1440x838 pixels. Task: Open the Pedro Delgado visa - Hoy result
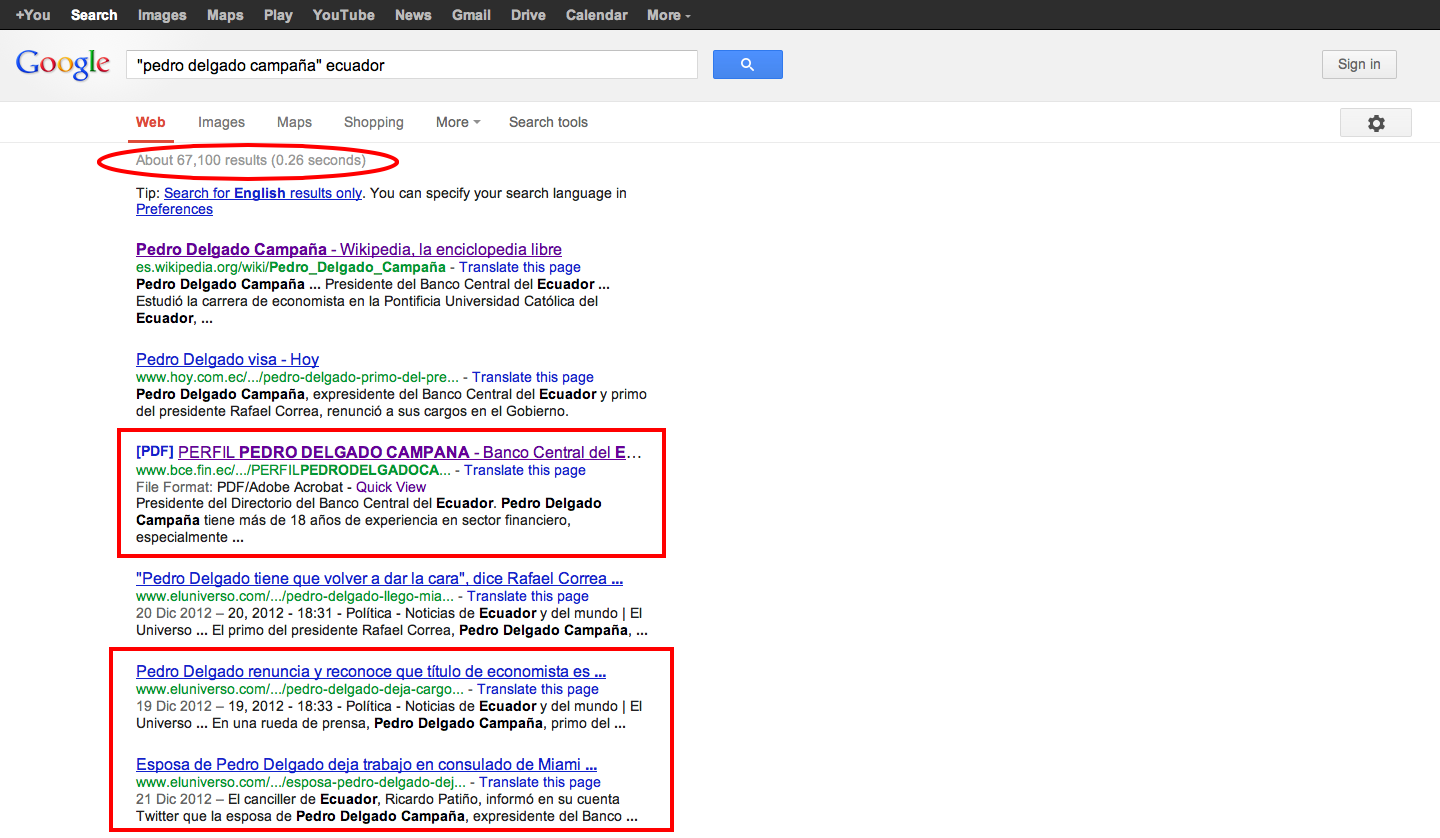tap(228, 359)
